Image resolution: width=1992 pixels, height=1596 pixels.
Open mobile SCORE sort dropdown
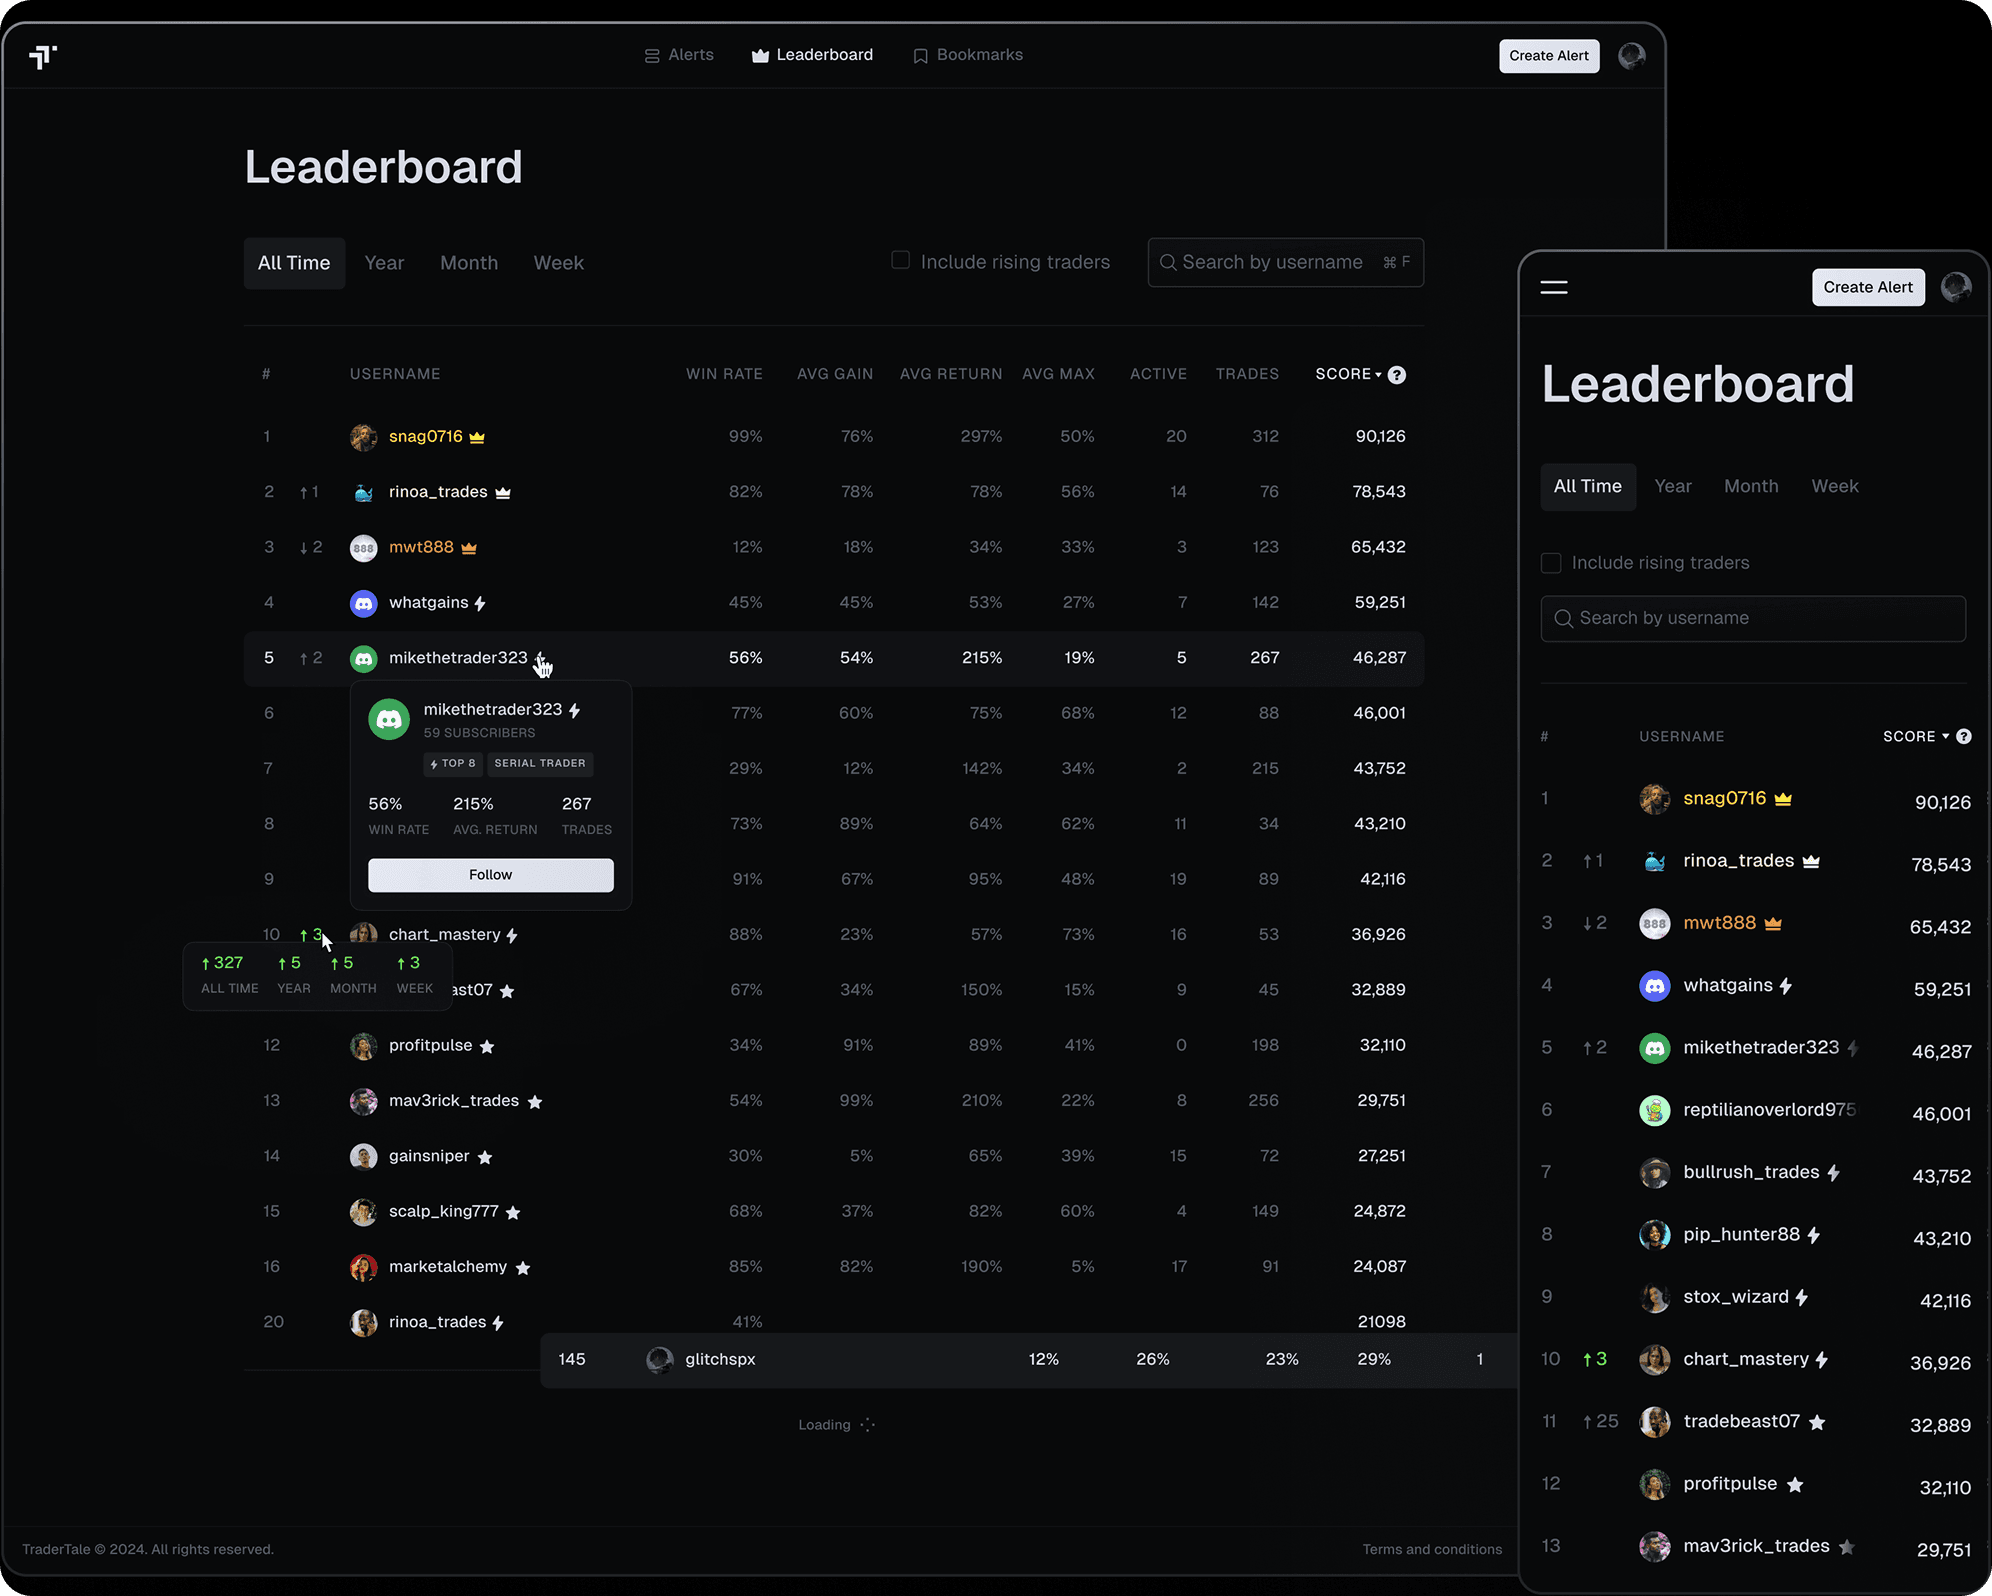1915,737
